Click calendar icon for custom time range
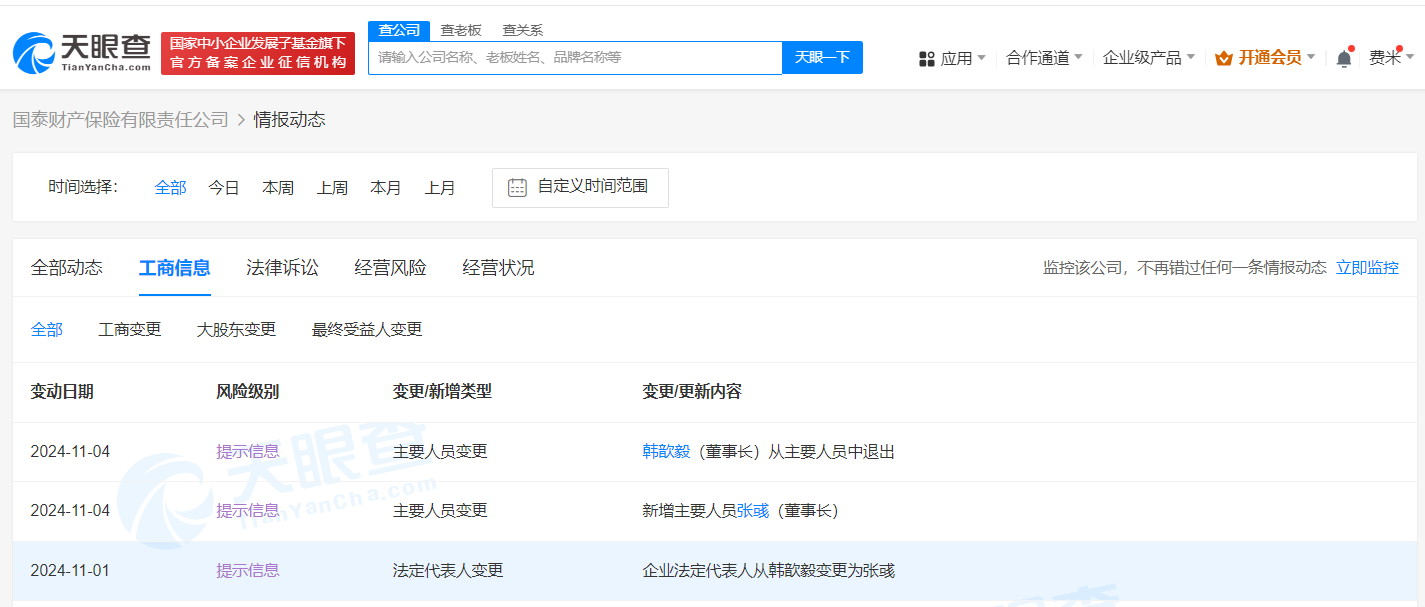 [x=517, y=187]
